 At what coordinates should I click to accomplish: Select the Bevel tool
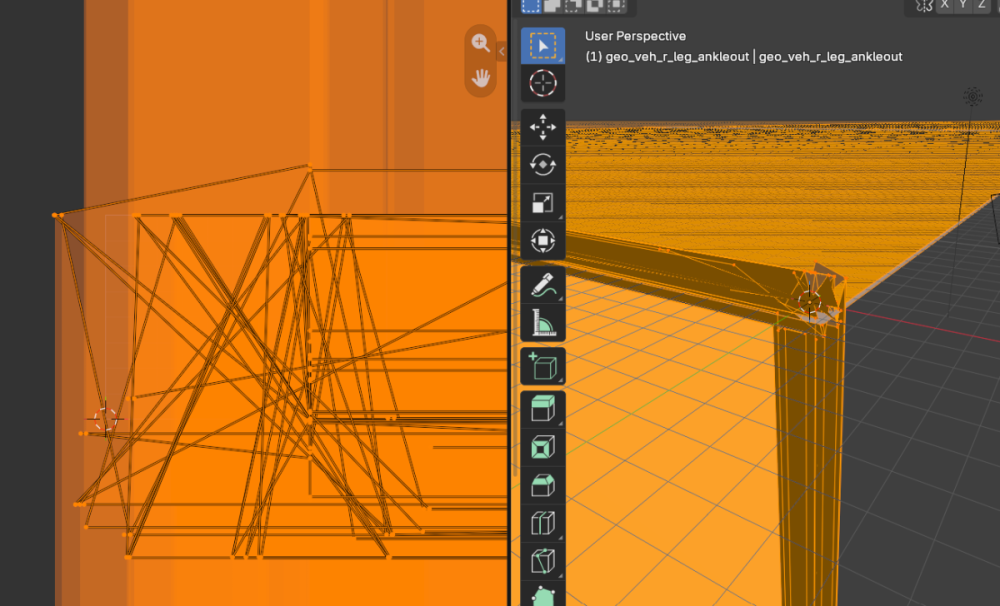coord(543,485)
